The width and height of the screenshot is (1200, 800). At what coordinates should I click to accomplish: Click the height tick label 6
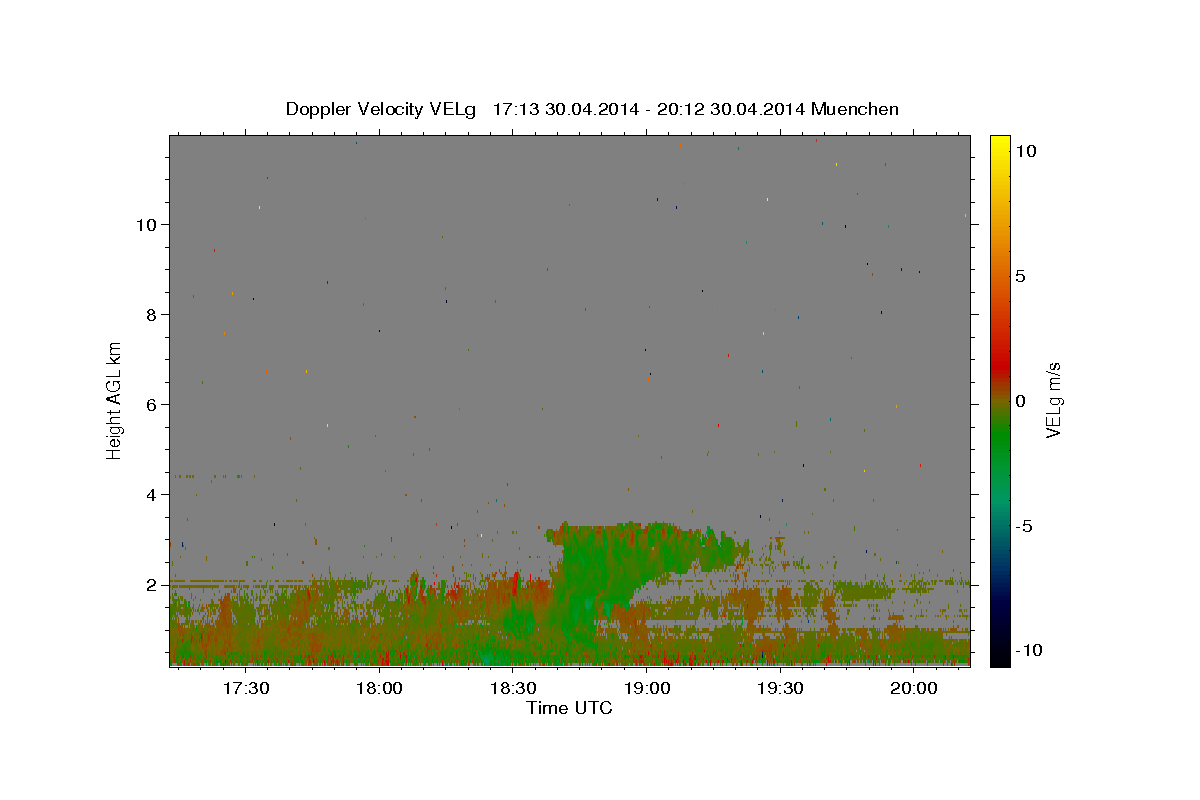pyautogui.click(x=152, y=405)
